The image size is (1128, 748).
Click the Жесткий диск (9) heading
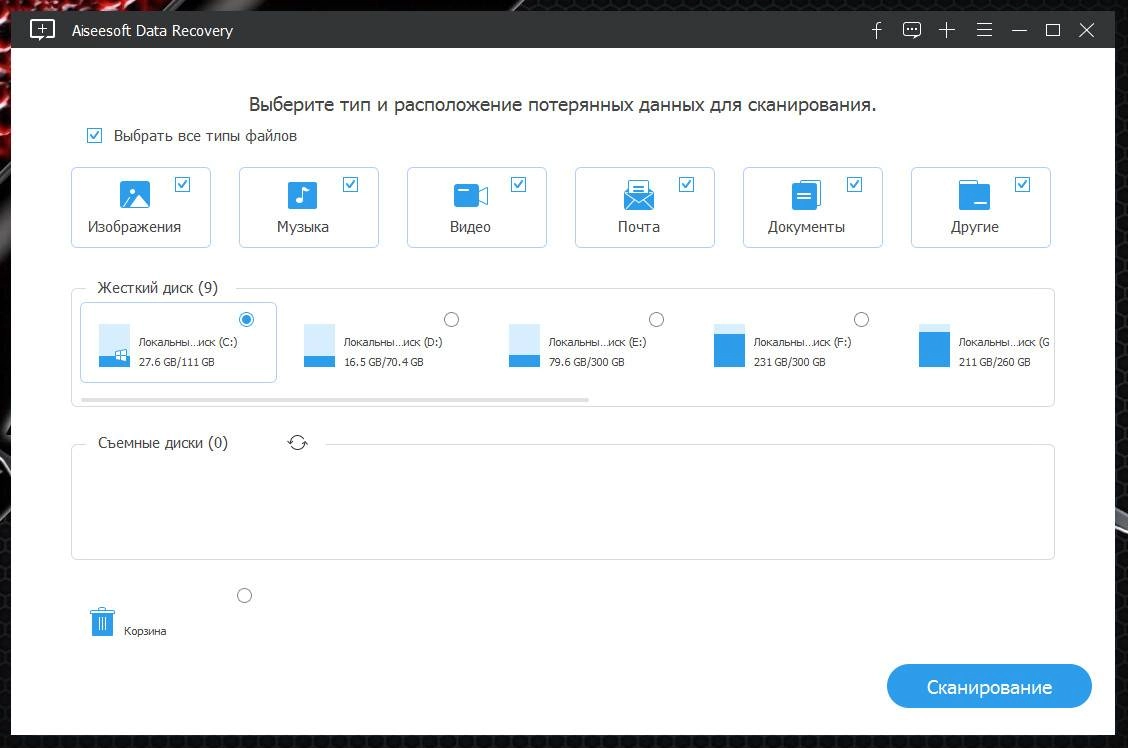(x=158, y=288)
